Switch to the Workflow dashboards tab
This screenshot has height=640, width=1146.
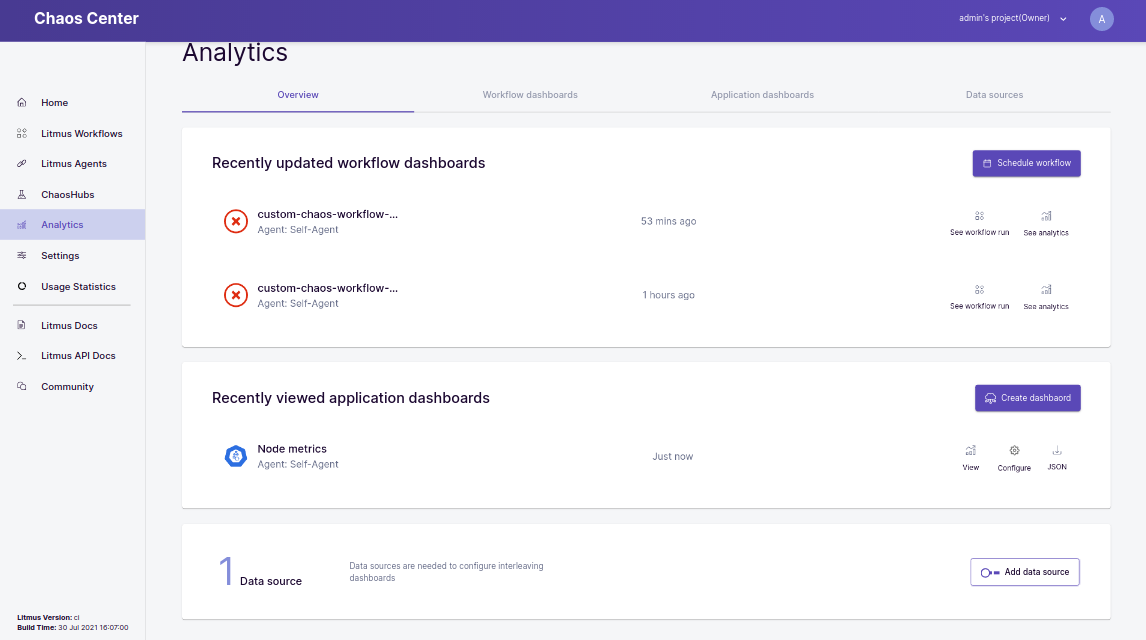point(530,95)
